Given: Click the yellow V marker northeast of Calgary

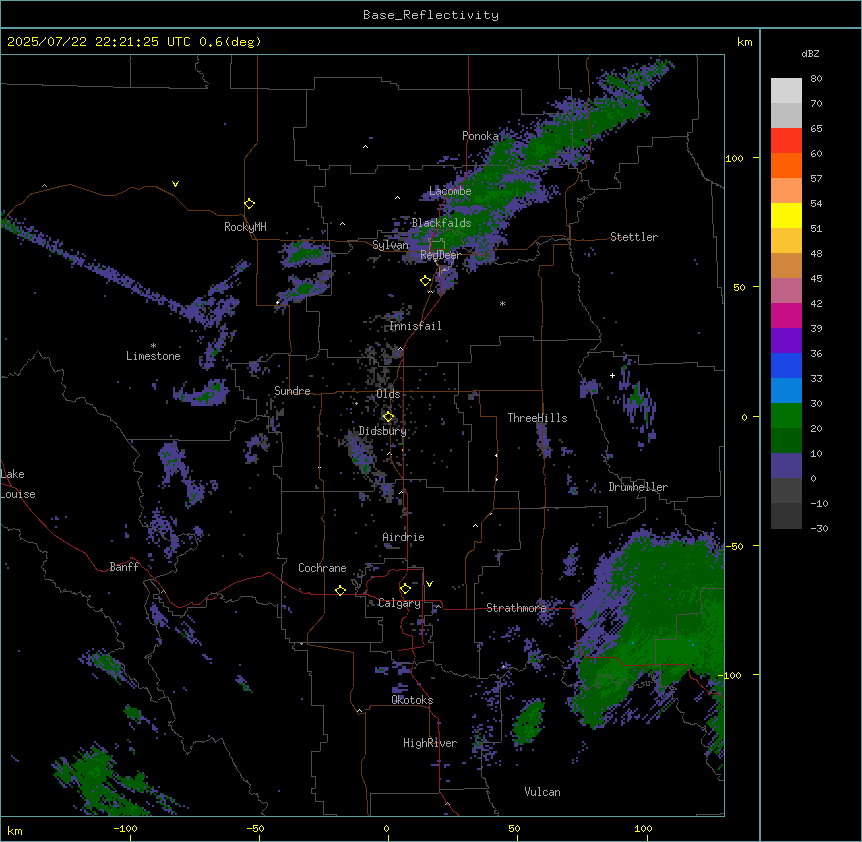Looking at the screenshot, I should click(429, 584).
